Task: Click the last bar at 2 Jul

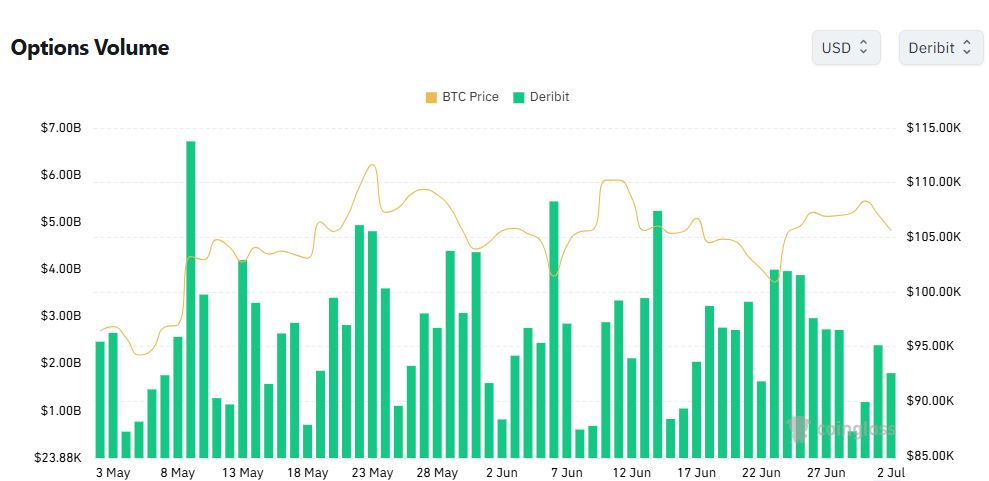Action: [891, 415]
